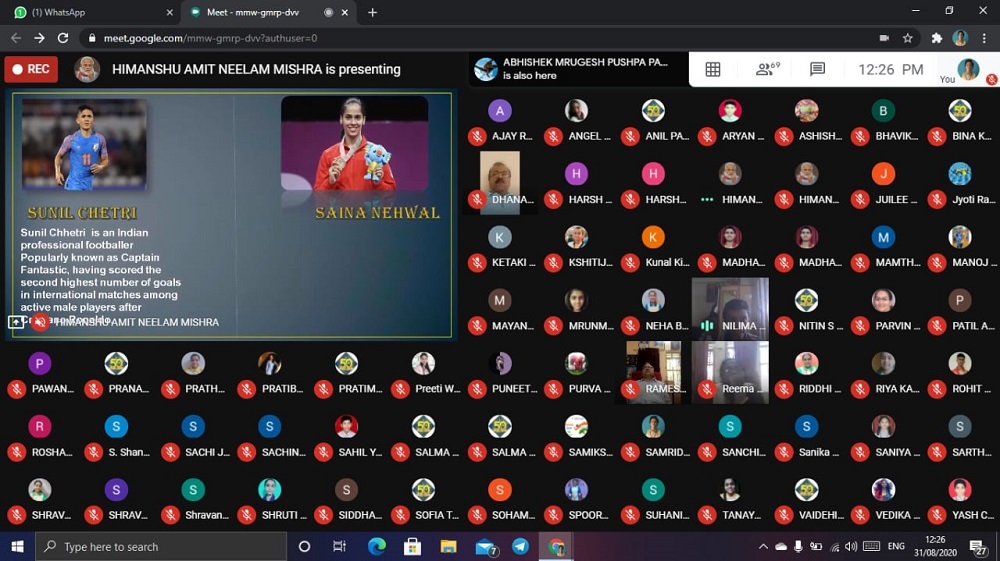Viewport: 1000px width, 561px height.
Task: Open the Chrome extensions puzzle icon
Action: (x=937, y=38)
